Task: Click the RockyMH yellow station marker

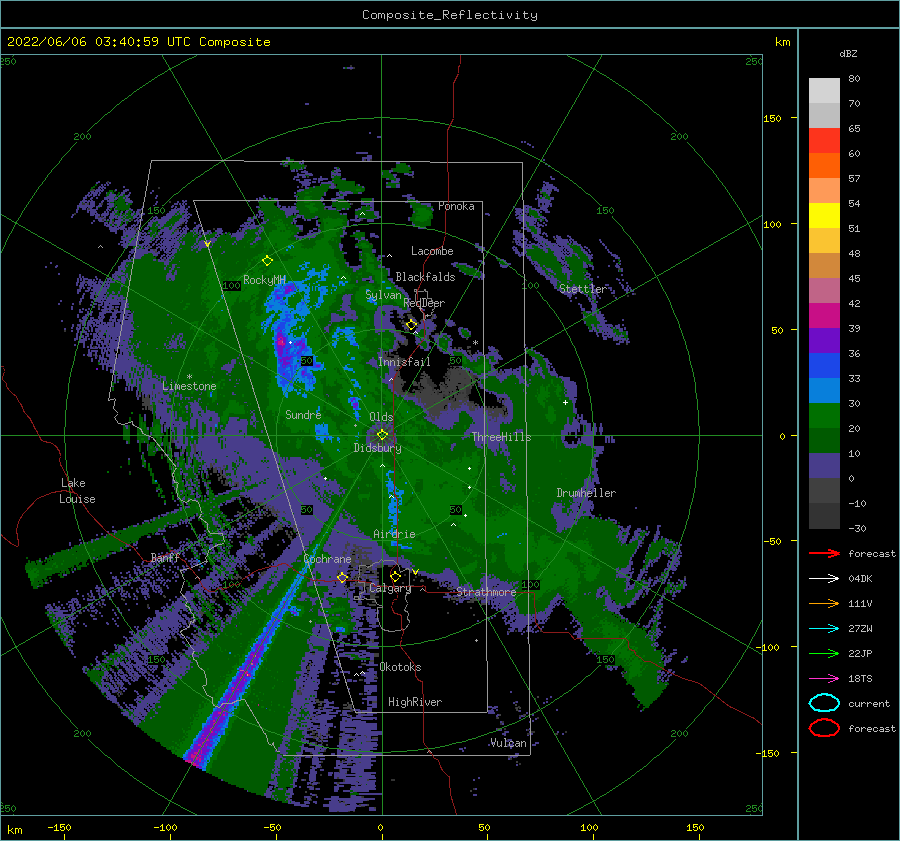Action: [x=267, y=261]
